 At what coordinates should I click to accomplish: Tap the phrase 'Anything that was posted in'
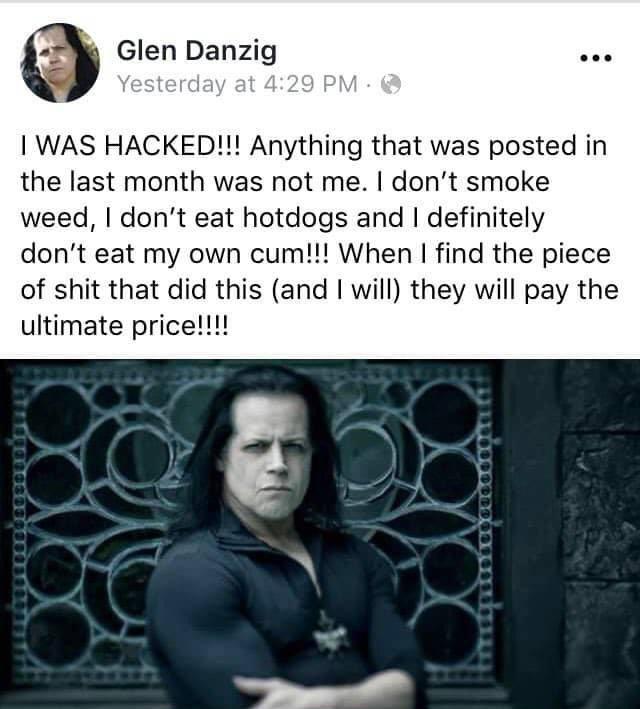point(428,147)
